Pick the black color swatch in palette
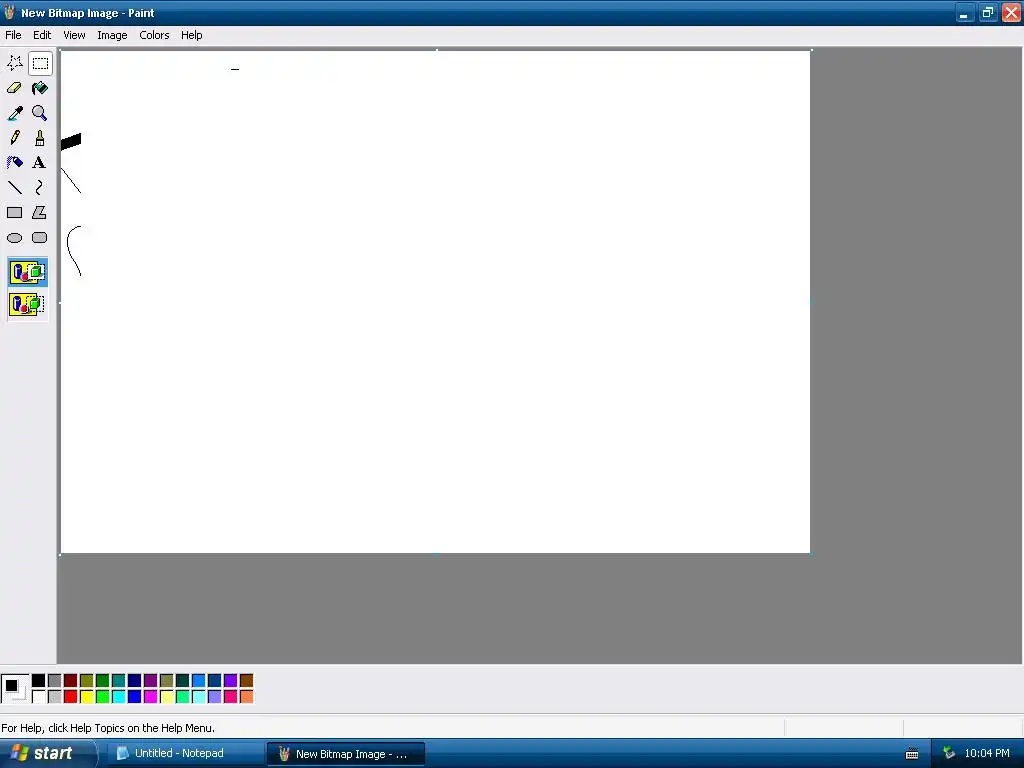The width and height of the screenshot is (1024, 768). tap(39, 681)
